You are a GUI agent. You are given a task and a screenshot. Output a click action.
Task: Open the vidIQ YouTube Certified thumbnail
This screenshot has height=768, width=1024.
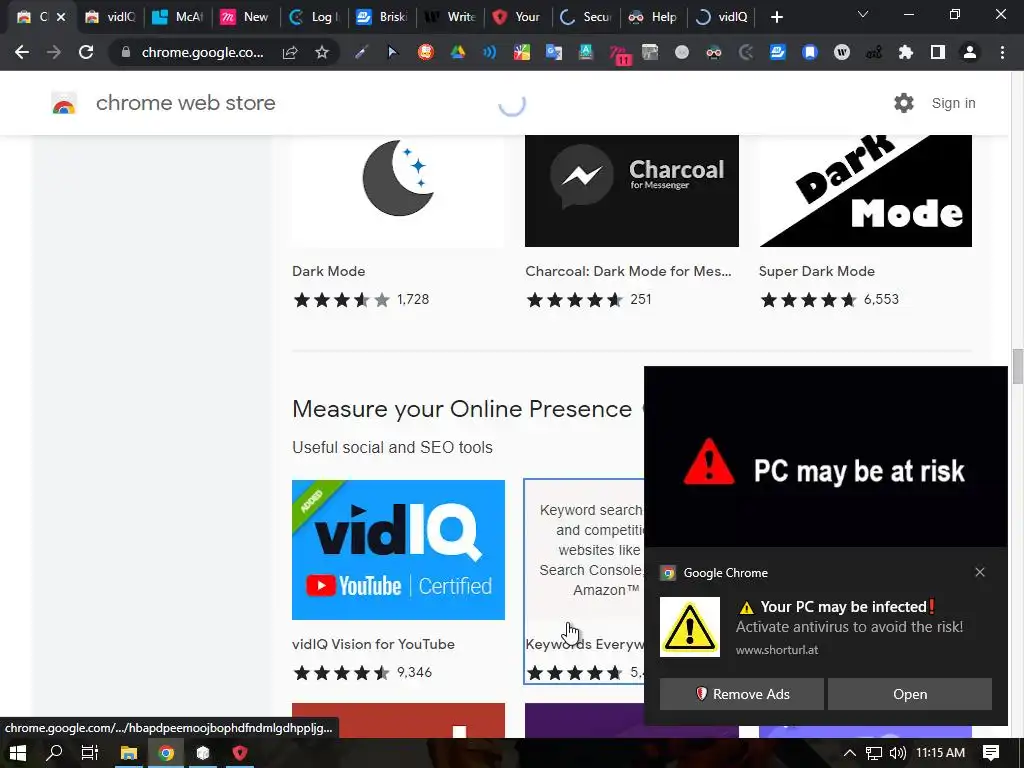tap(398, 550)
